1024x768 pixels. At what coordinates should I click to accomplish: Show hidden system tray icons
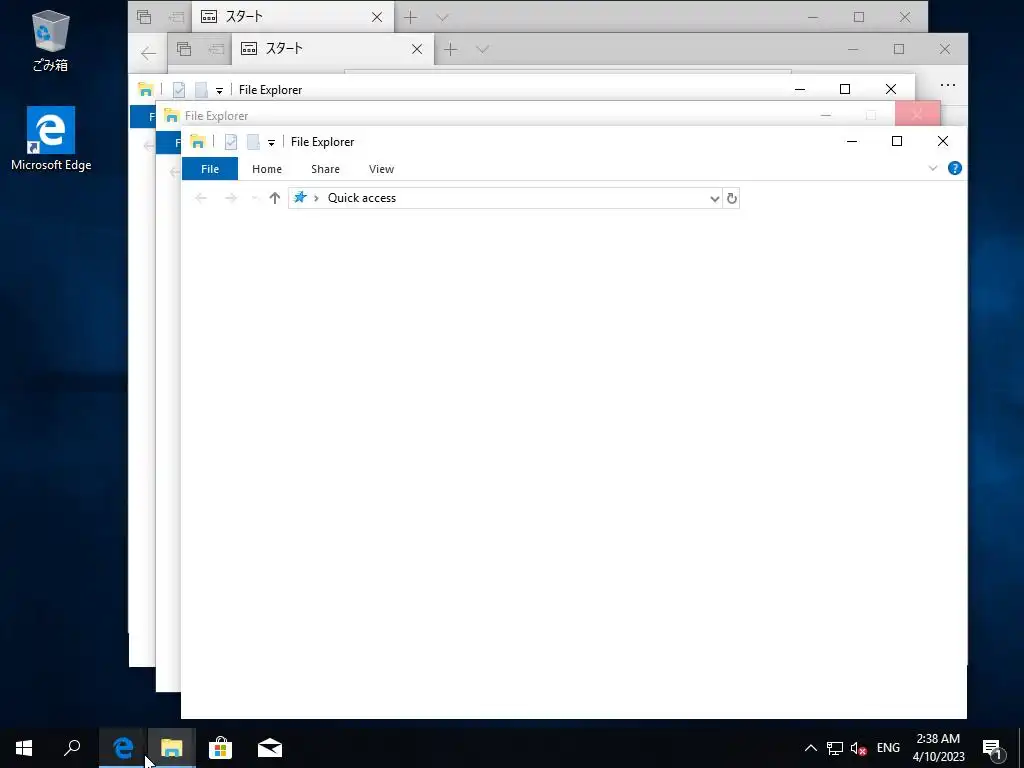810,748
